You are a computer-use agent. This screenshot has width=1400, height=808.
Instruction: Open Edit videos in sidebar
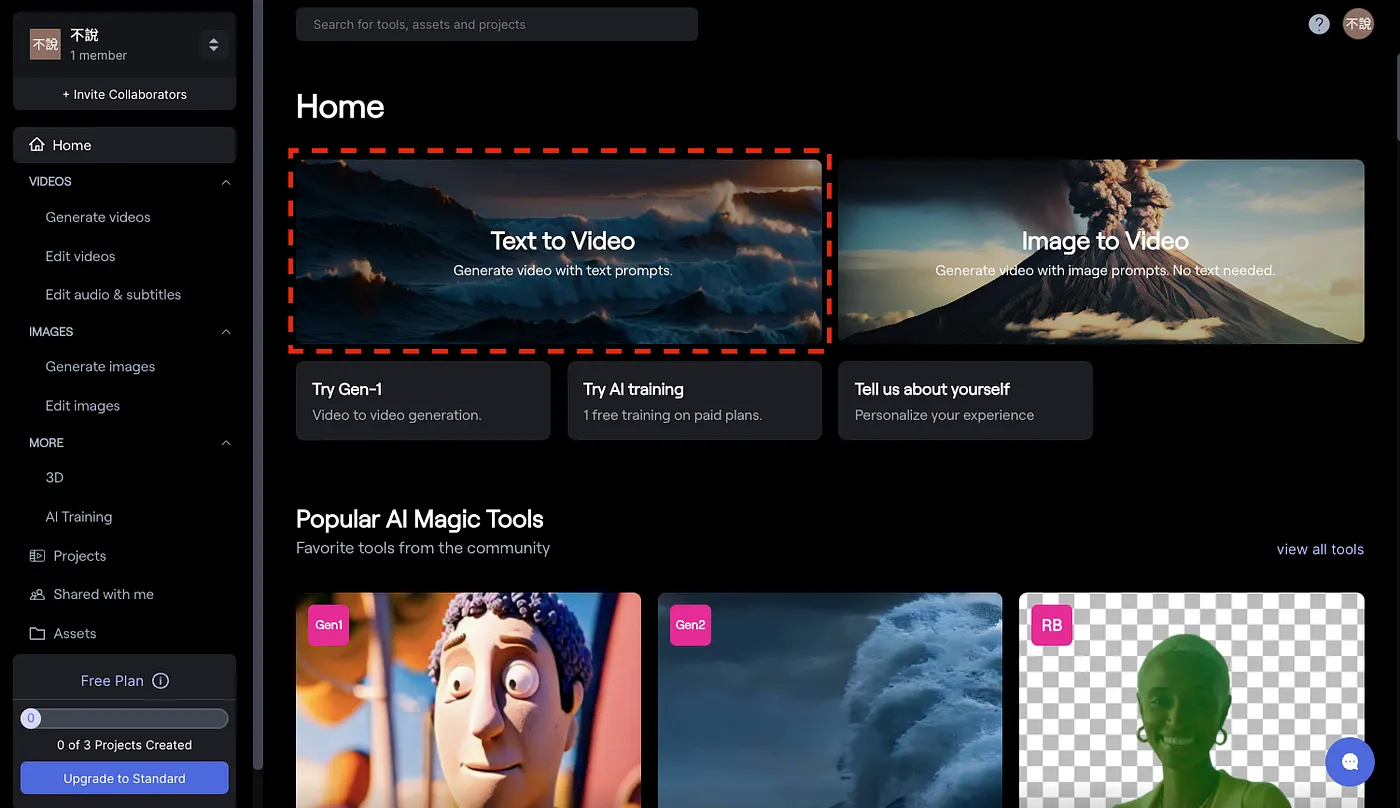(80, 256)
